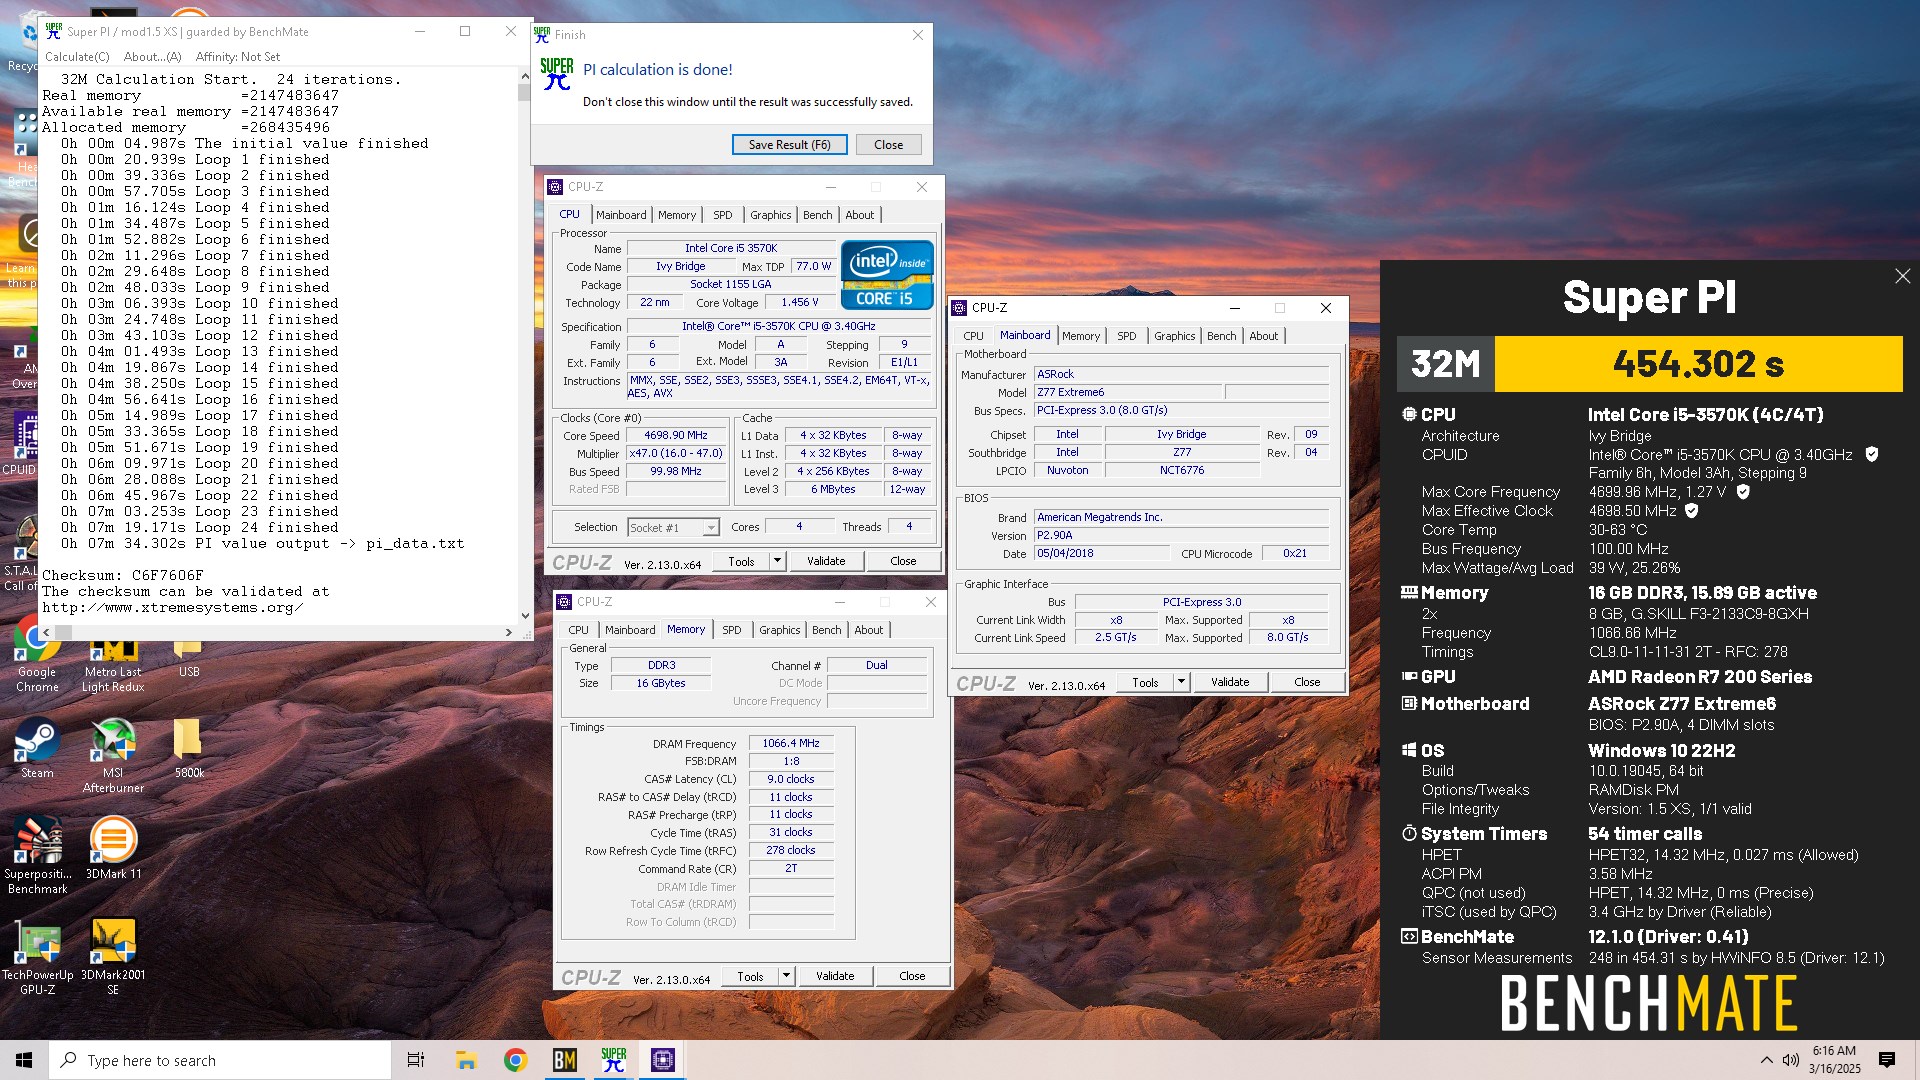Open Metro Last Light Redux shortcut
The height and width of the screenshot is (1080, 1920).
coord(113,655)
